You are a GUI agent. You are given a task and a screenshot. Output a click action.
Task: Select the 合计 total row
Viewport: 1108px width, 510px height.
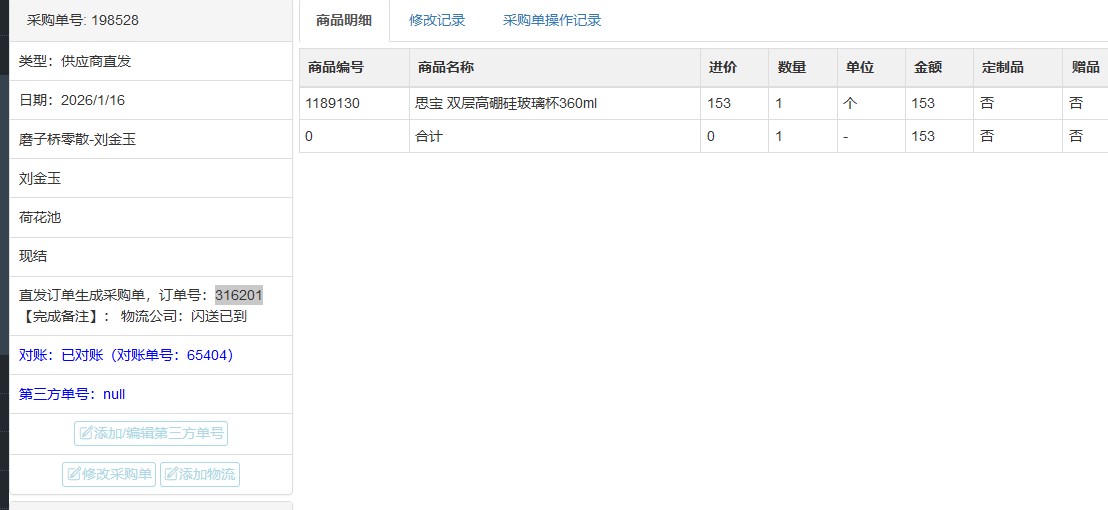pyautogui.click(x=429, y=136)
